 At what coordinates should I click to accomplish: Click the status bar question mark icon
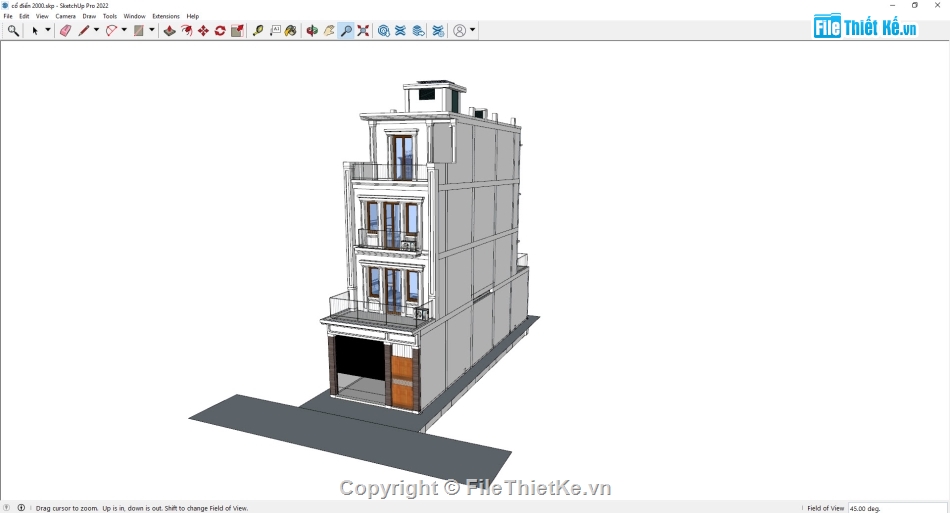[x=7, y=508]
